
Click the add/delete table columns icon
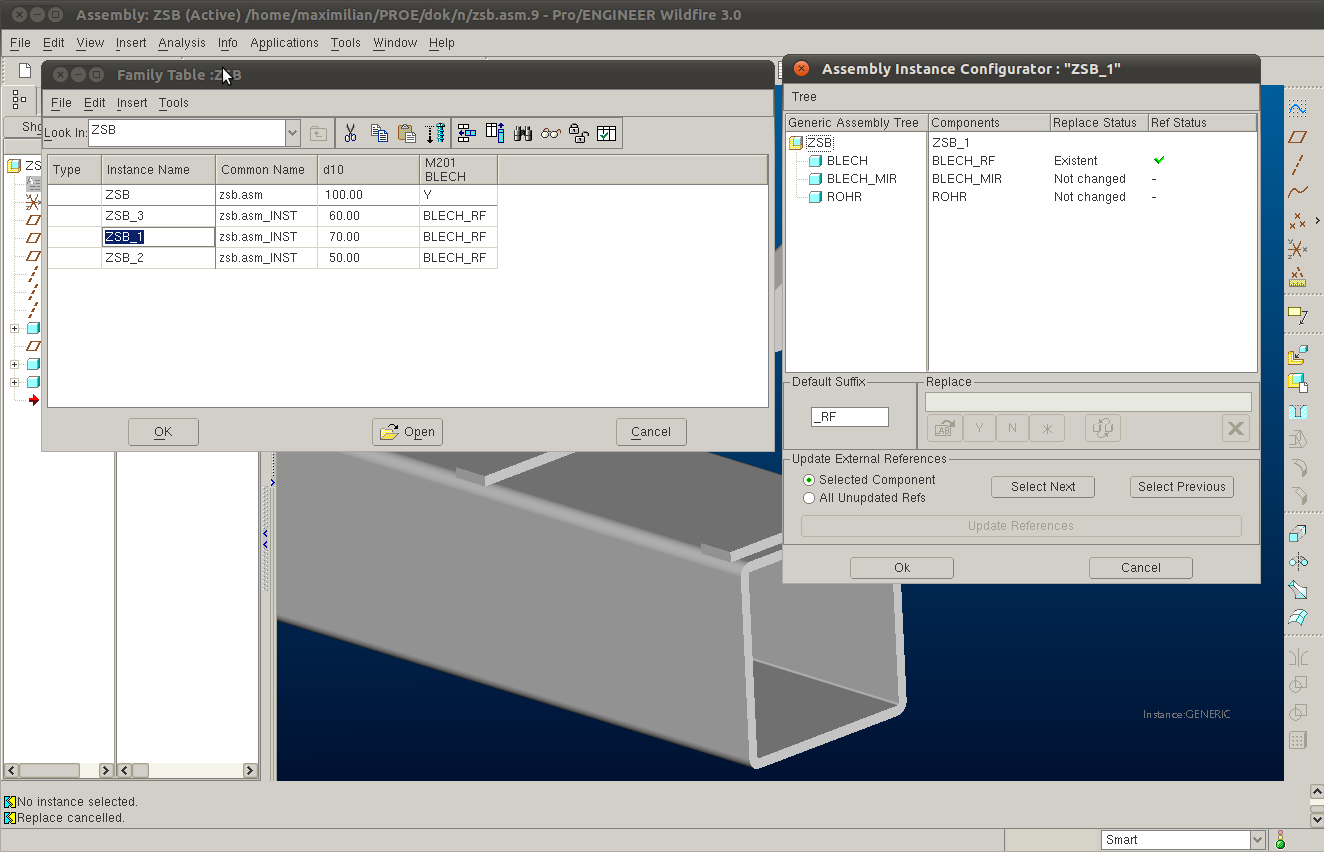[x=466, y=133]
